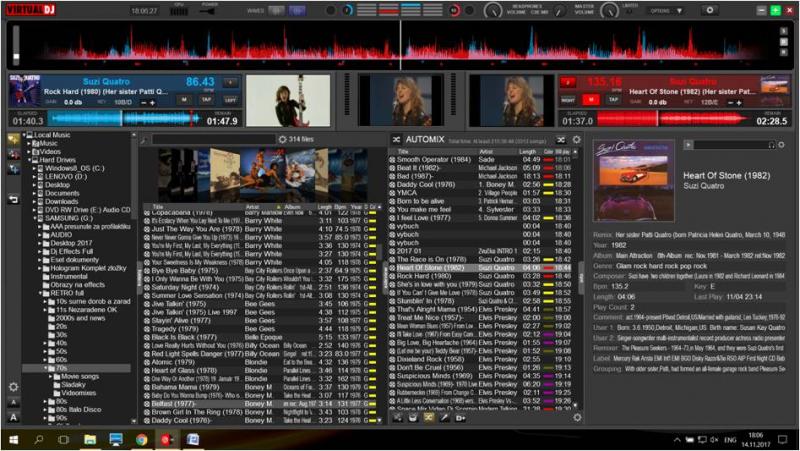Collapse the Hard Drives tree node
Screen dimensions: 800x451
(x=29, y=160)
